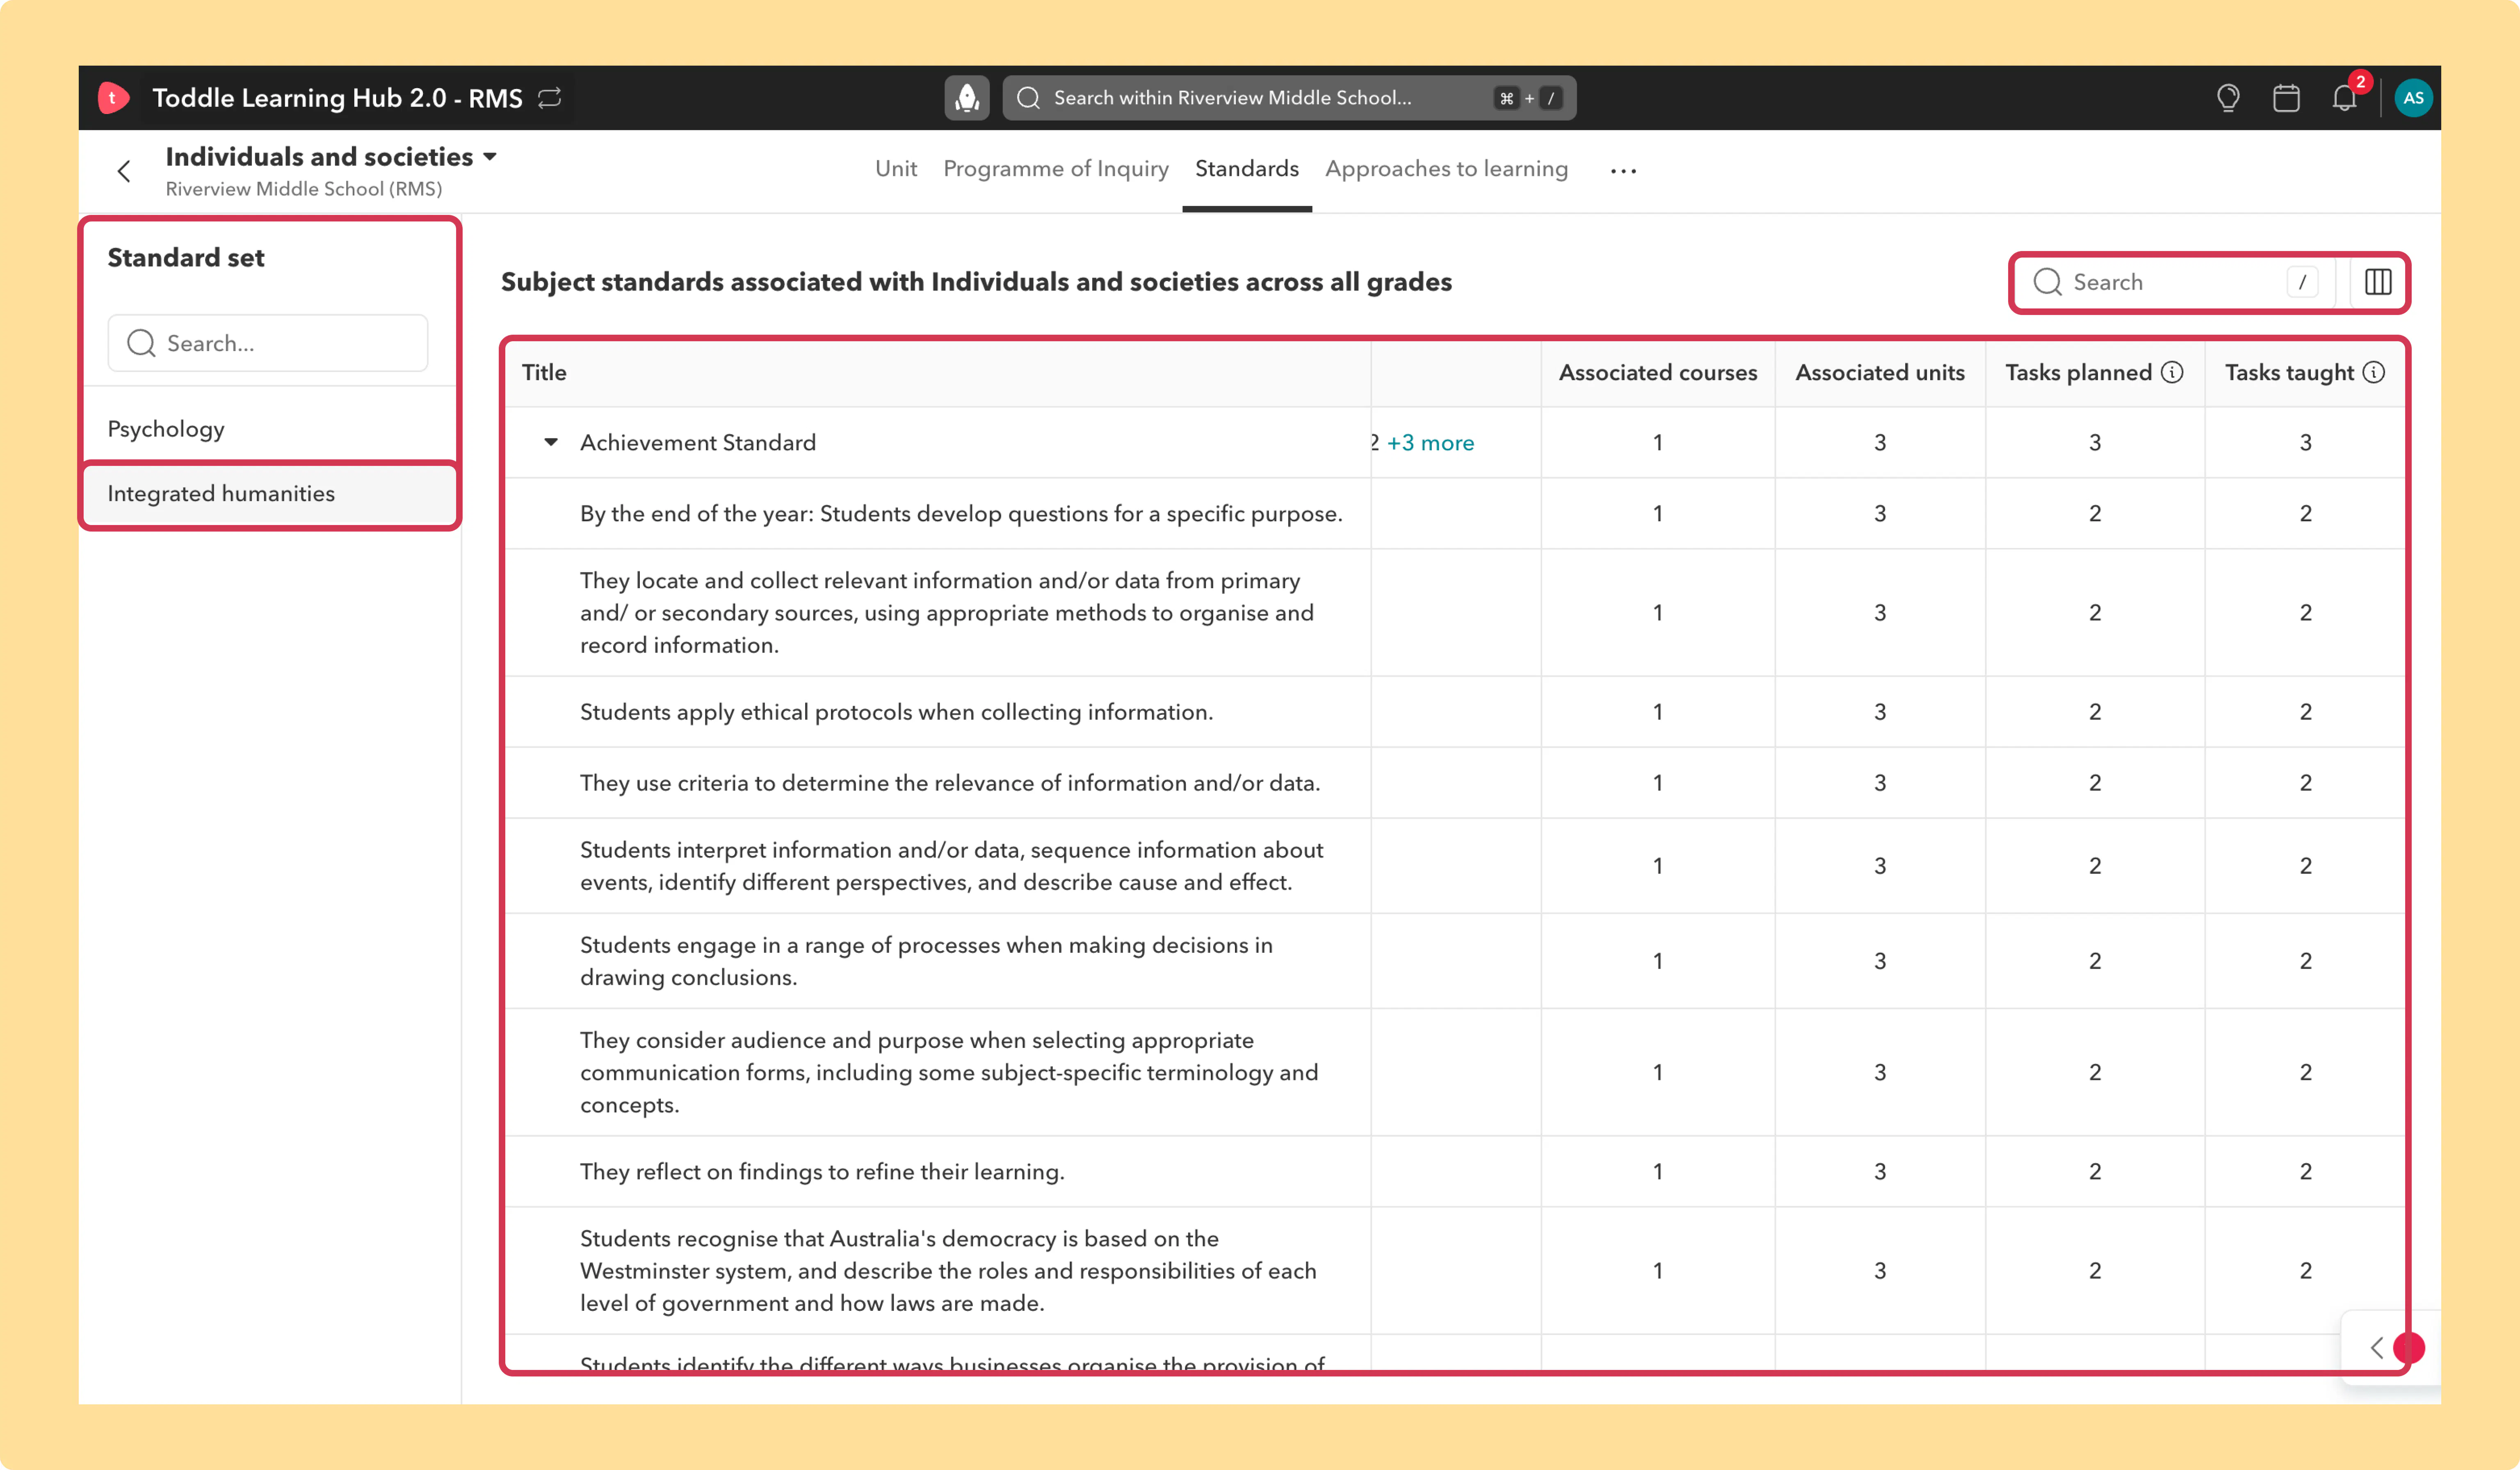This screenshot has height=1470, width=2520.
Task: Click the magnifier icon in standards table search
Action: pyautogui.click(x=2047, y=283)
